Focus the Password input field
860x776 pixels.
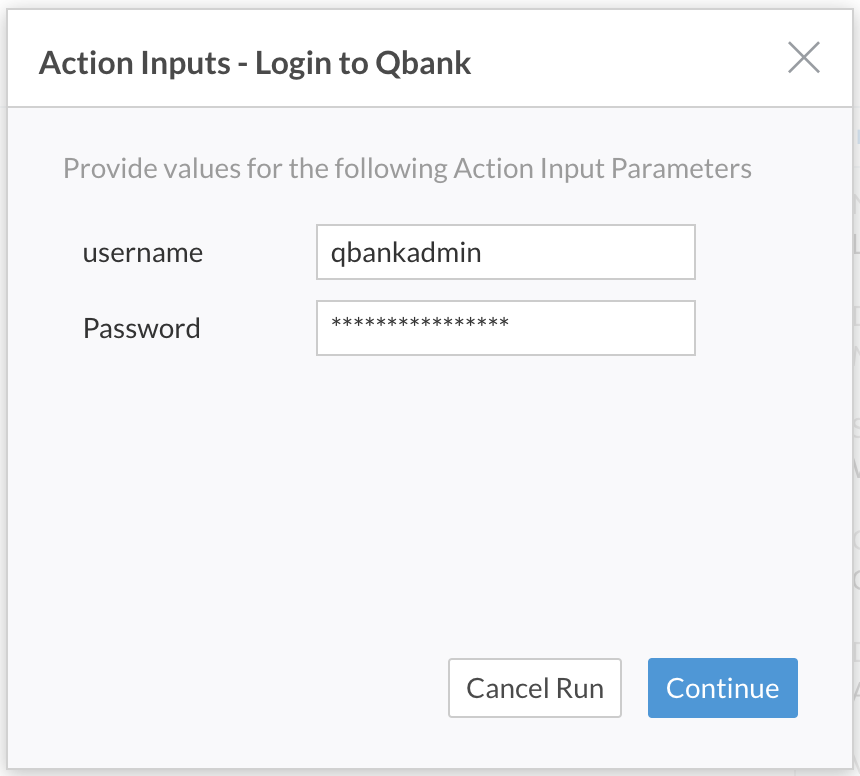click(506, 328)
